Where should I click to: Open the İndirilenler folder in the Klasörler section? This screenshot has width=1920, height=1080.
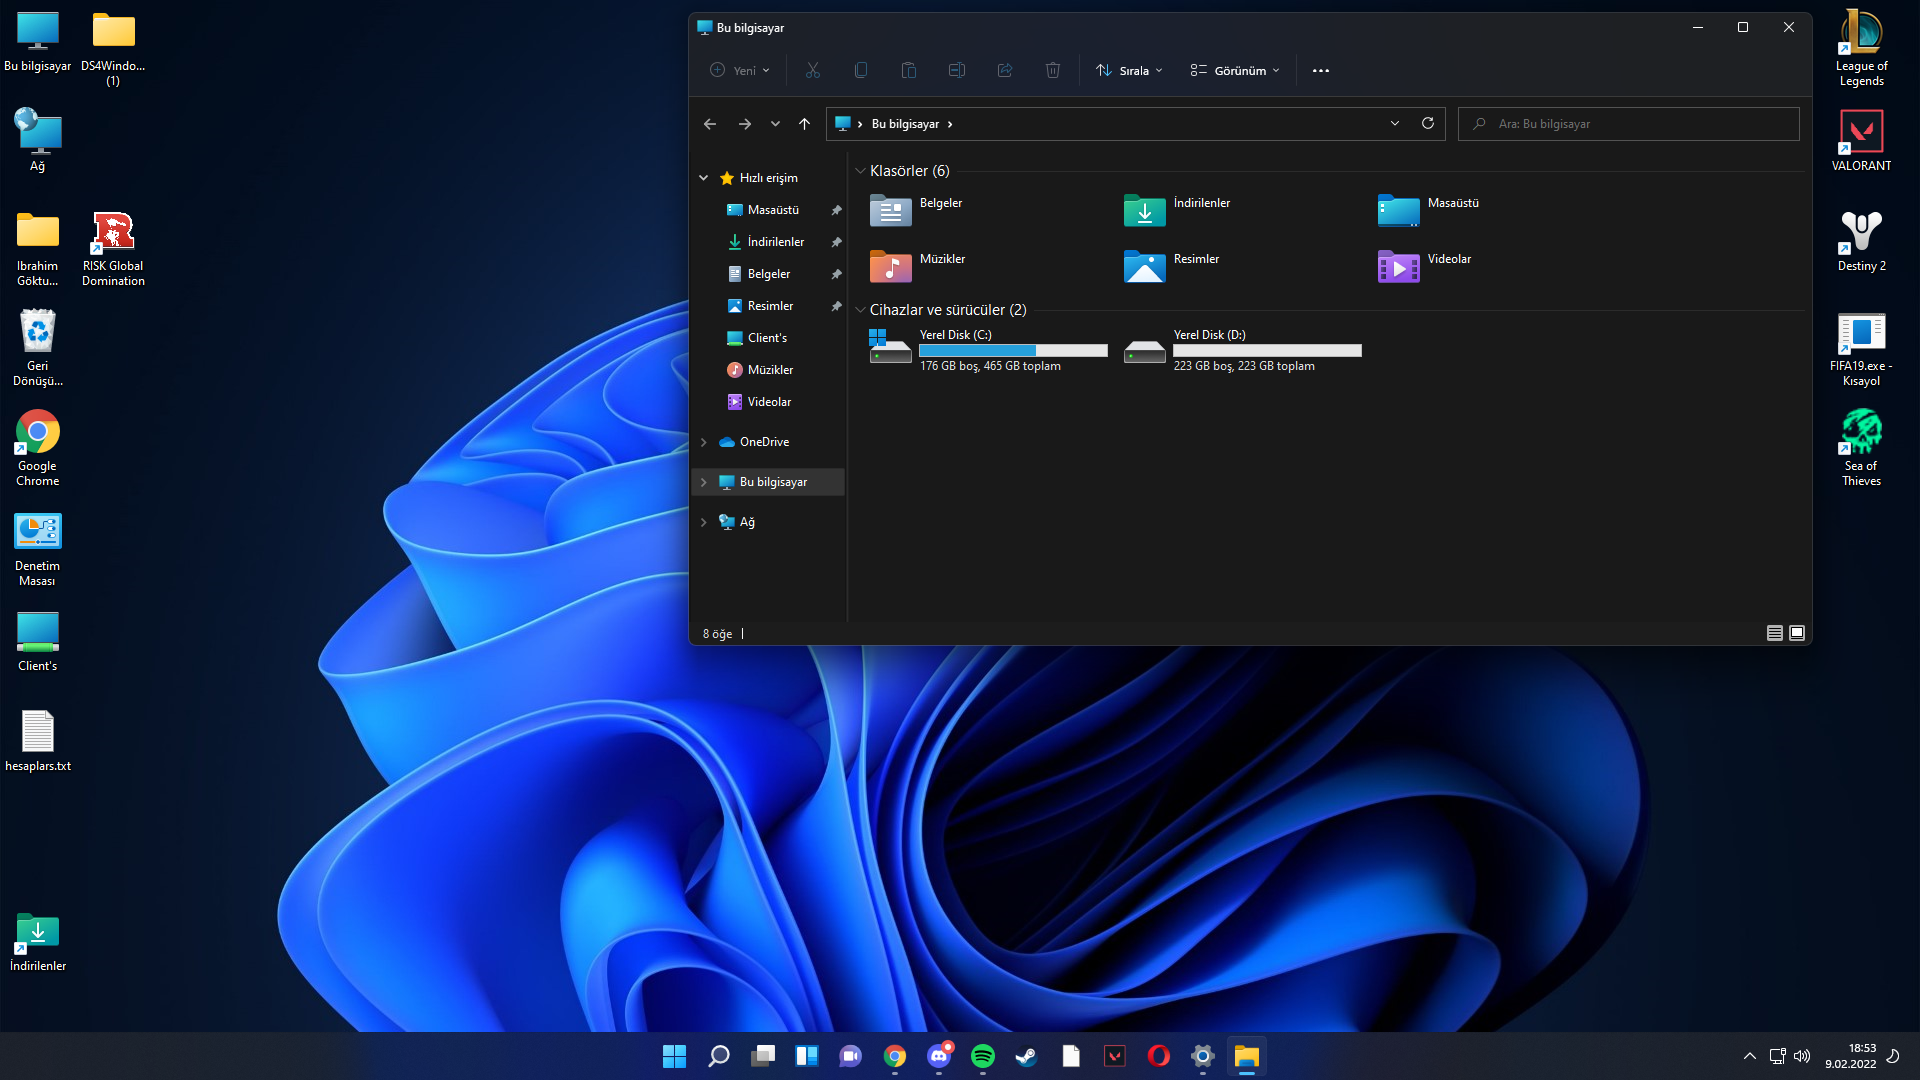[1178, 210]
